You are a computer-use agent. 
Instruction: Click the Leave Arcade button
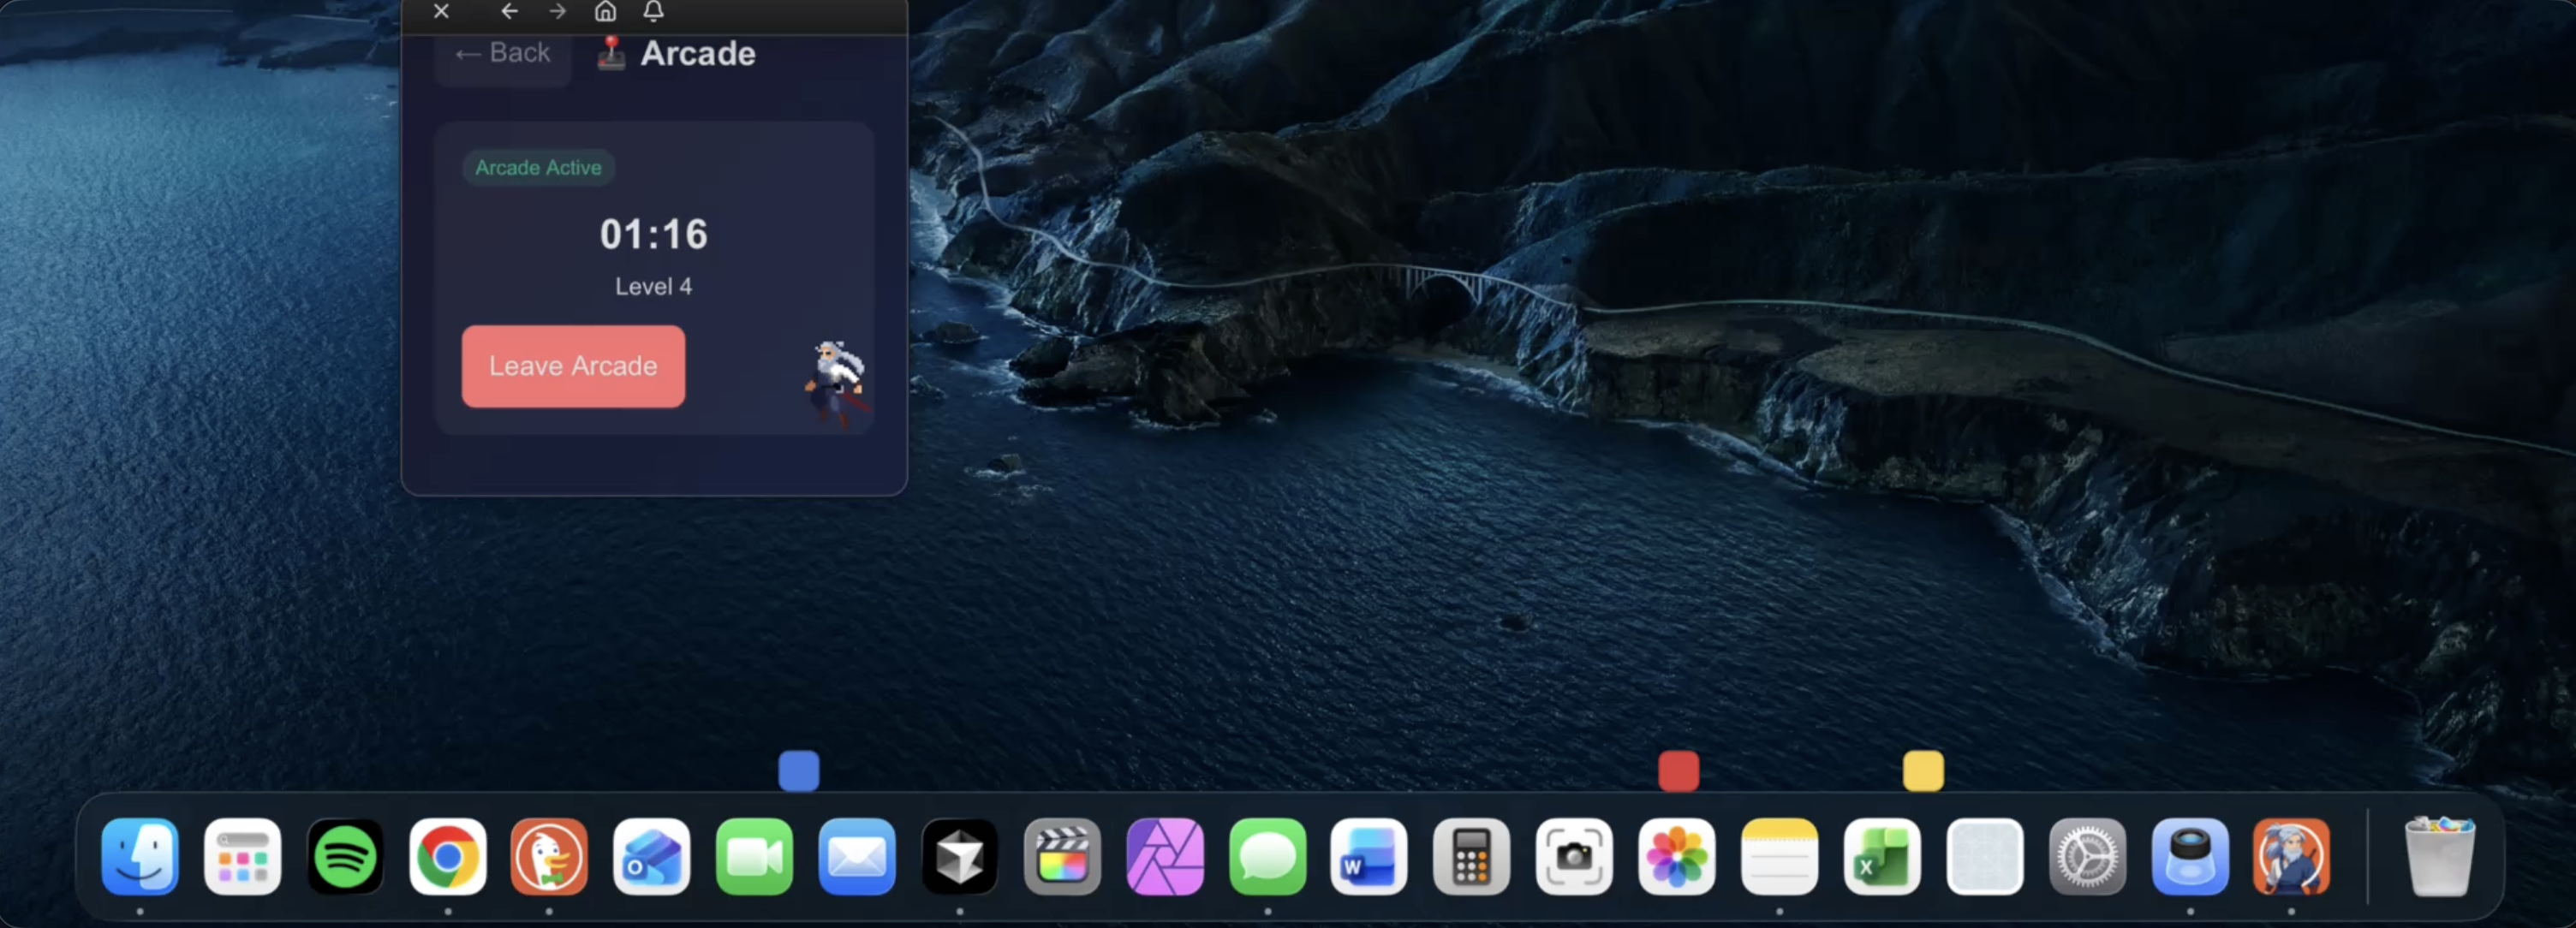click(572, 366)
